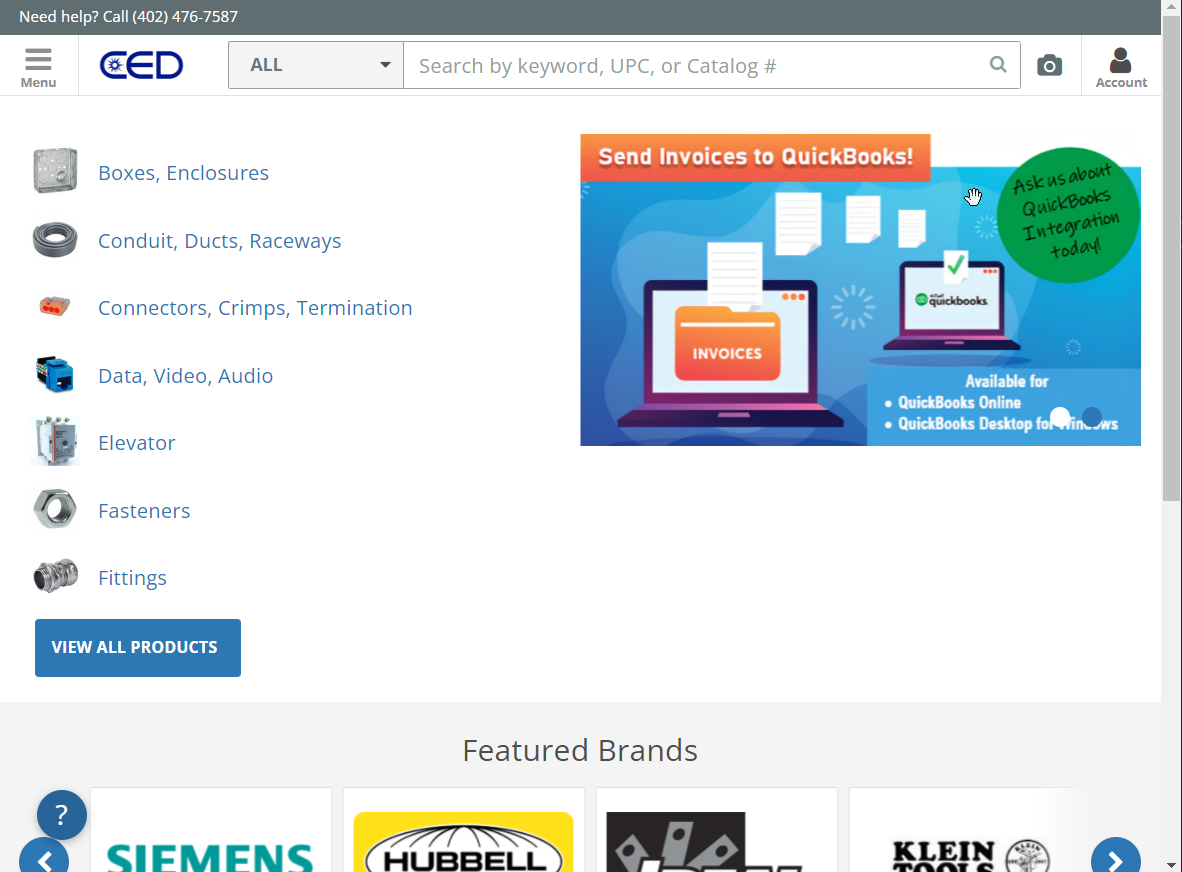
Task: Open the Elevator category link
Action: coord(136,443)
